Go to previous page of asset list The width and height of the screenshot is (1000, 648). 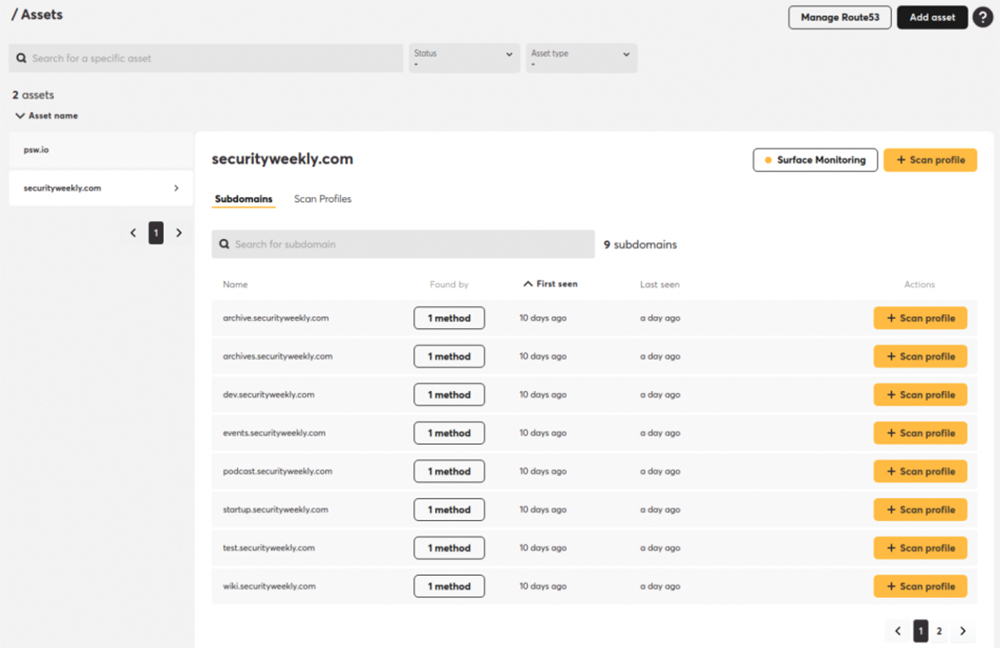133,233
